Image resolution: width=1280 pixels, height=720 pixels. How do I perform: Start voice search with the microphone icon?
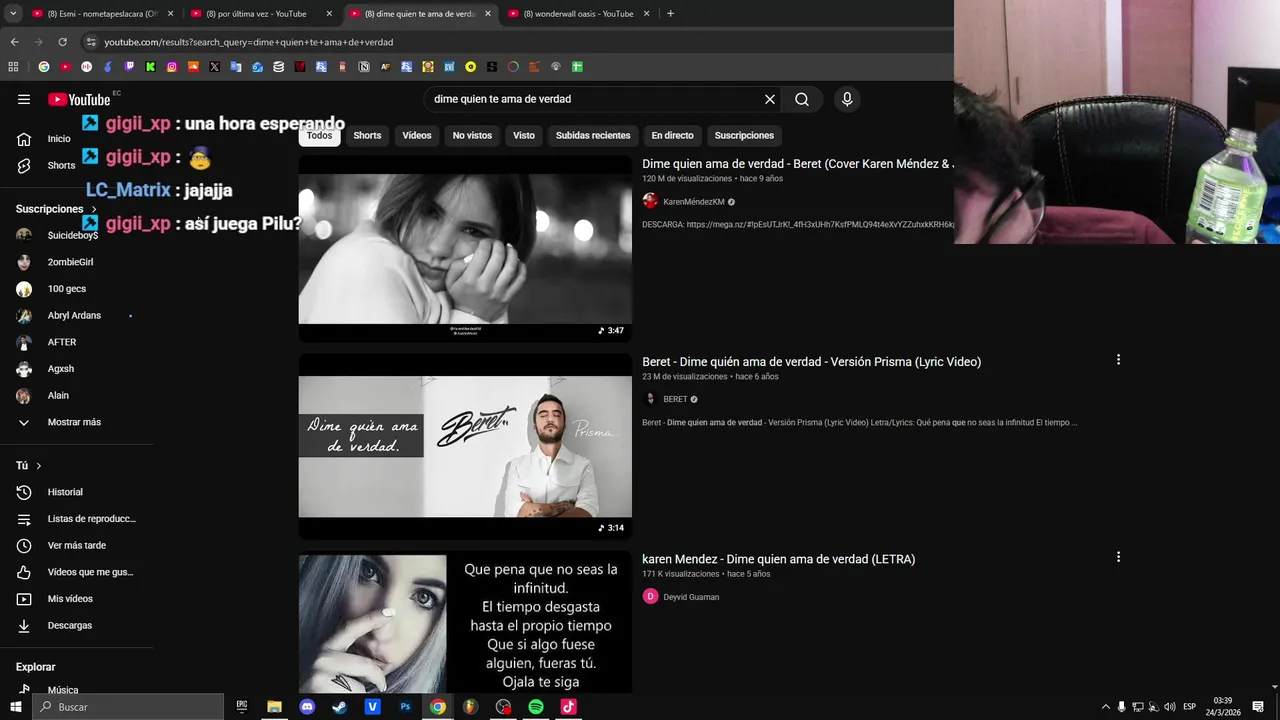click(847, 99)
